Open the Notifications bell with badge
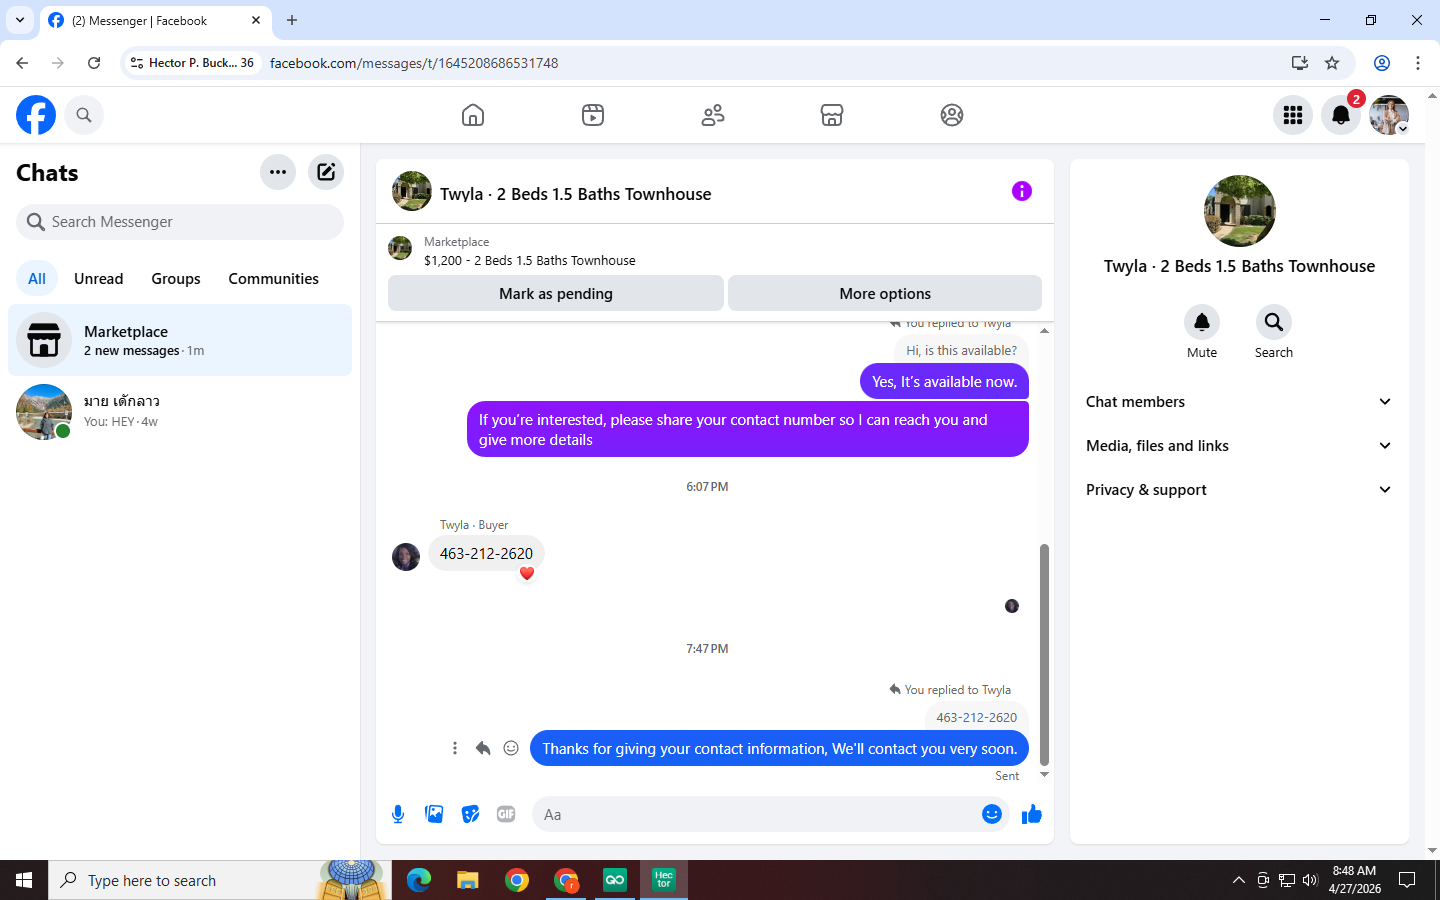This screenshot has width=1440, height=900. (x=1341, y=115)
